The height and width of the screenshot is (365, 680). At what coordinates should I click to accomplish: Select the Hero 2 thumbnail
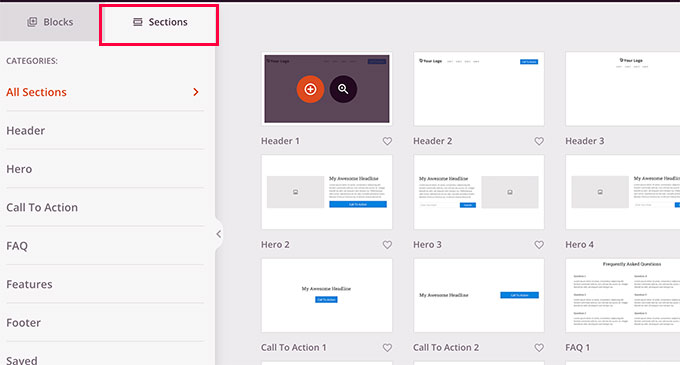click(x=327, y=192)
